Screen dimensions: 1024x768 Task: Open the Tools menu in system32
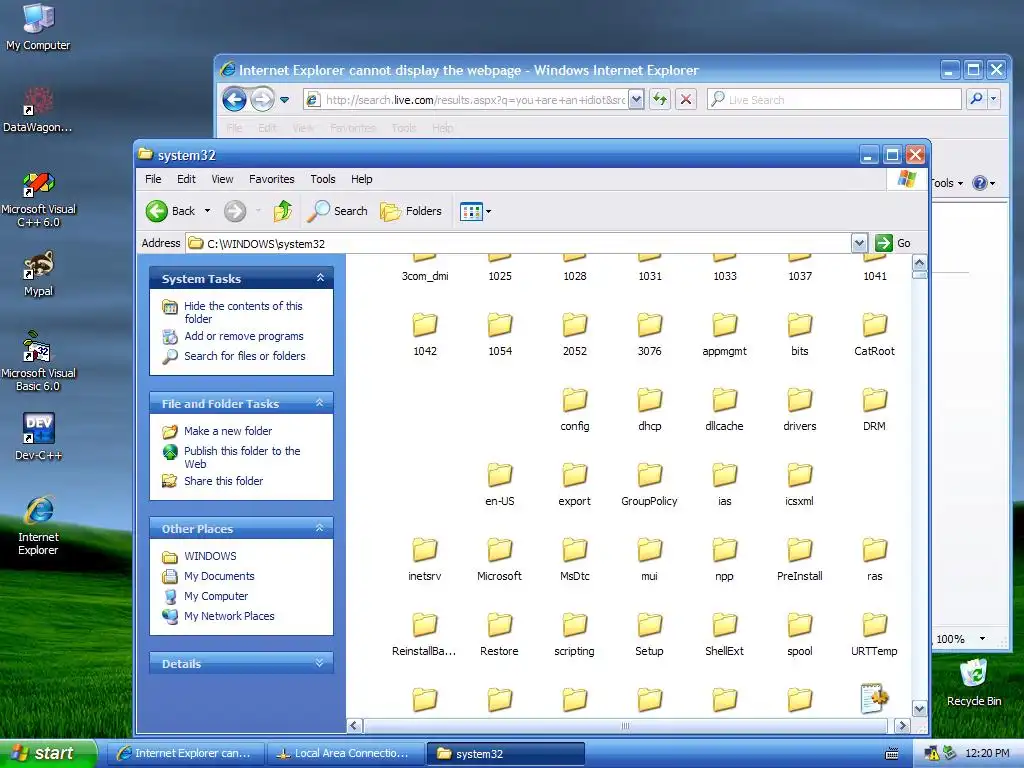pyautogui.click(x=323, y=179)
